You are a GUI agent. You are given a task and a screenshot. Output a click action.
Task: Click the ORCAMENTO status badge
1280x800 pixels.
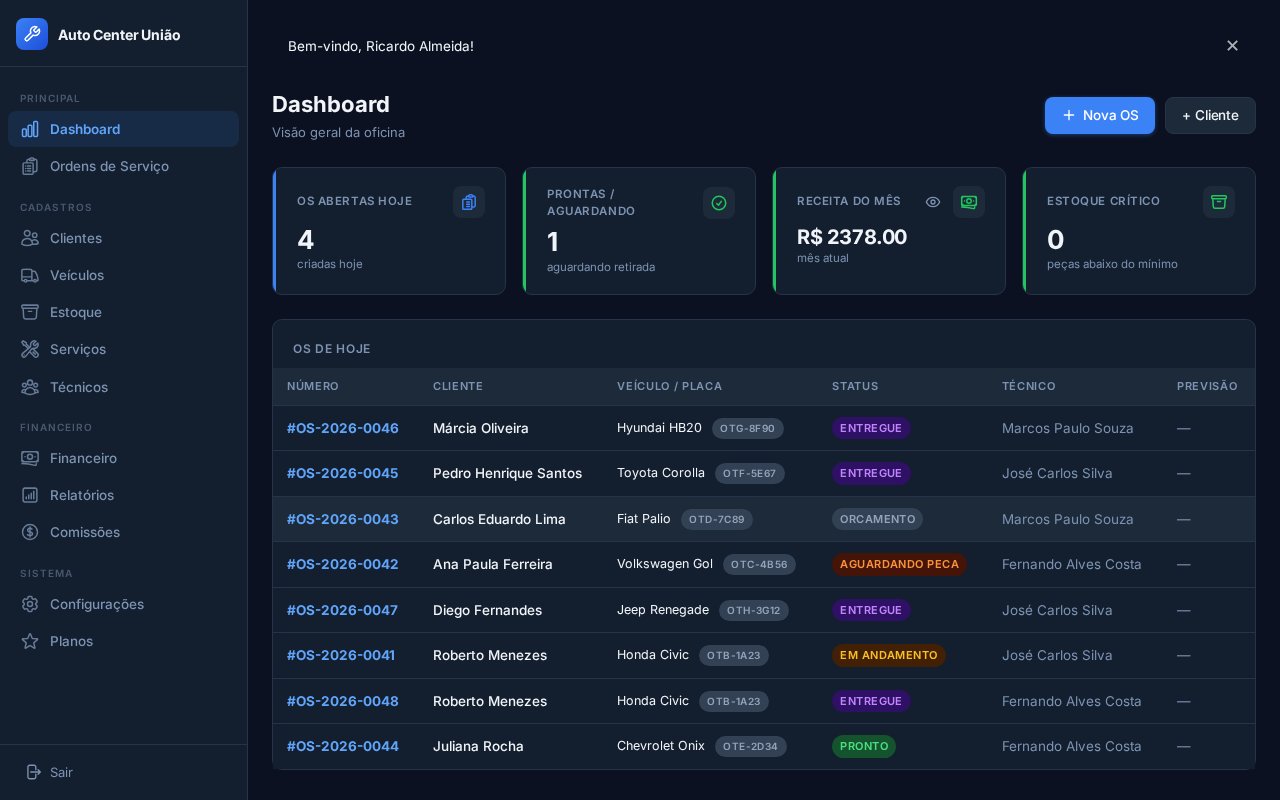point(877,519)
